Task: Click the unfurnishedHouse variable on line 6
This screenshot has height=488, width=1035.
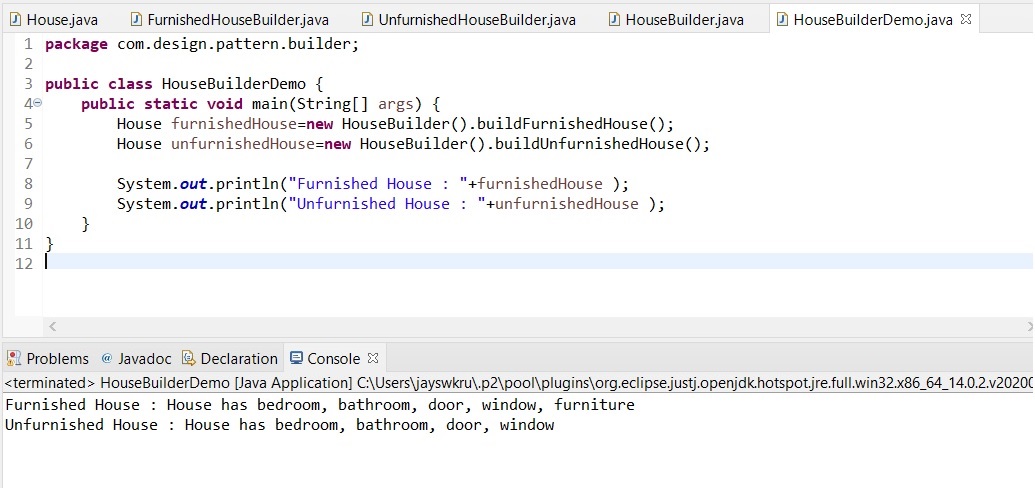Action: tap(243, 144)
